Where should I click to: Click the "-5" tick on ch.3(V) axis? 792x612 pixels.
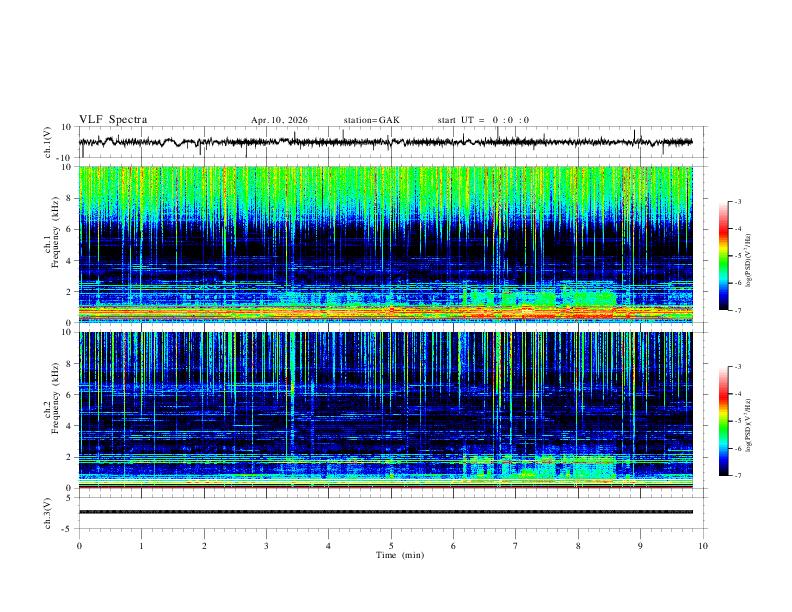pos(68,529)
